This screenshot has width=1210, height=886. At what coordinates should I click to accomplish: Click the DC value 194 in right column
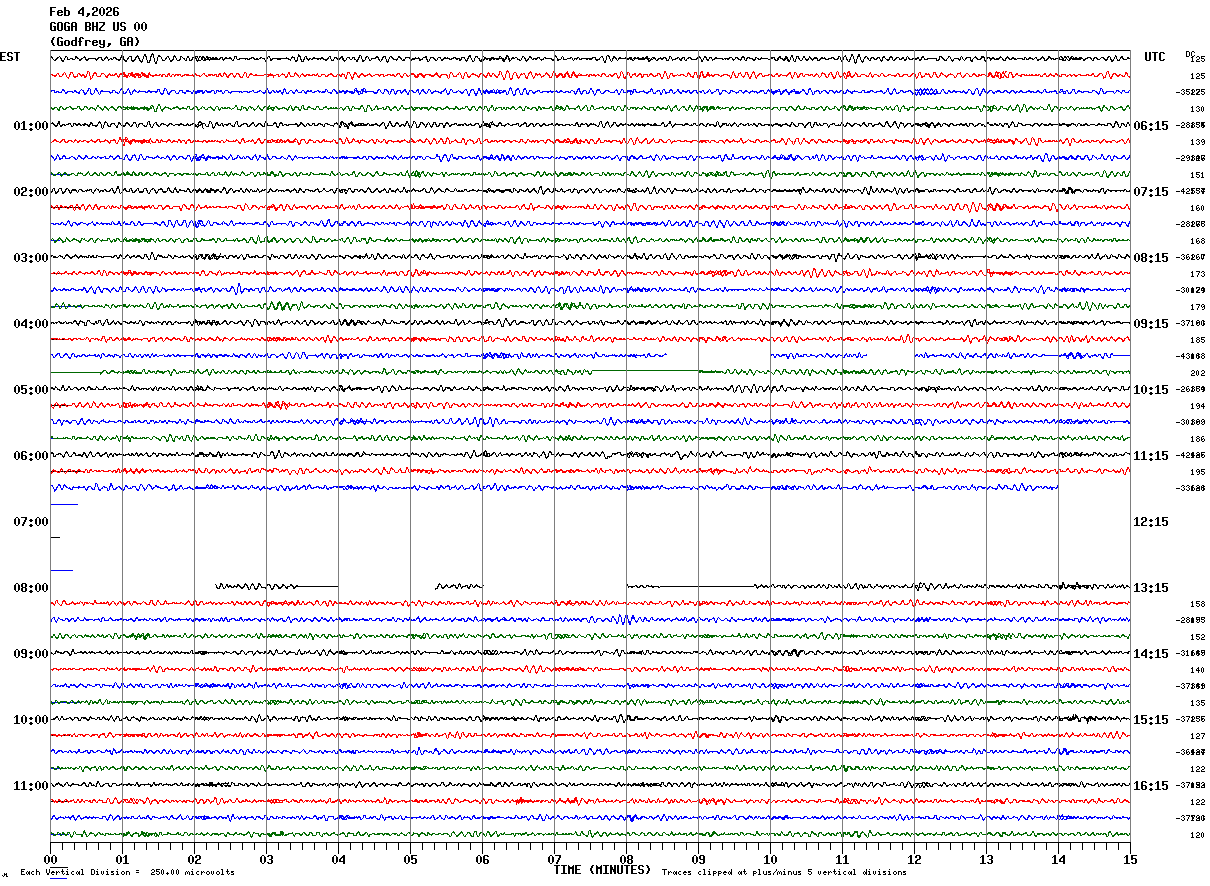(1197, 406)
